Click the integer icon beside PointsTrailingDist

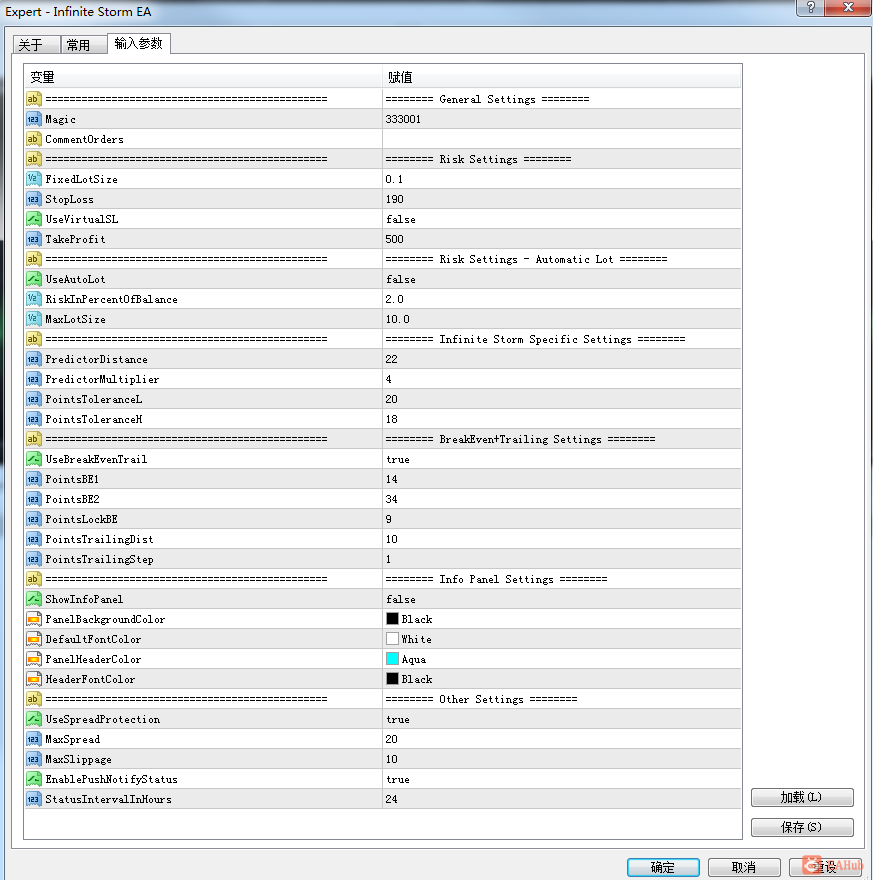(x=34, y=539)
